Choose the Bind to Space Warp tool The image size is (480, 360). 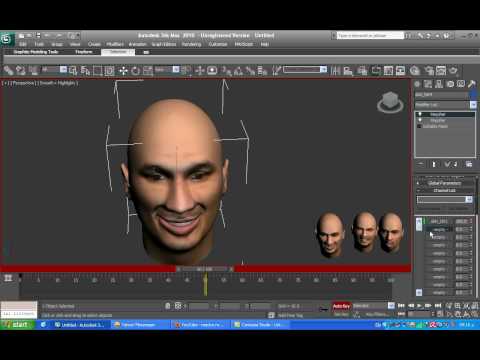[x=33, y=70]
